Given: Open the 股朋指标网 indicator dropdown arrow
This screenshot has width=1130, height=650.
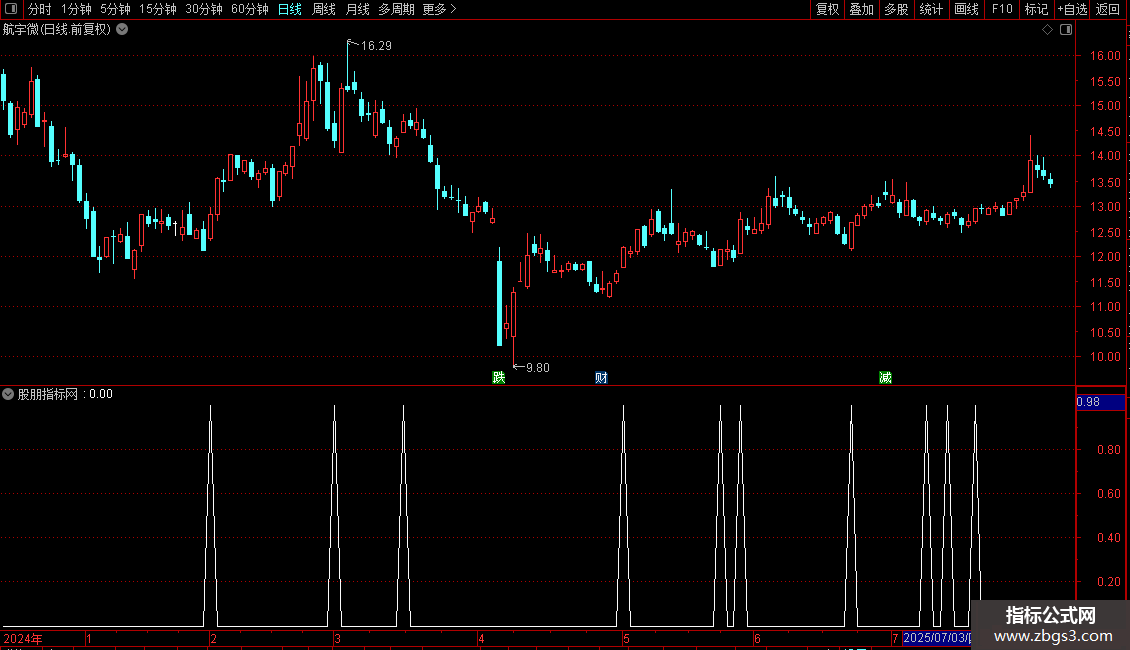Looking at the screenshot, I should tap(8, 394).
